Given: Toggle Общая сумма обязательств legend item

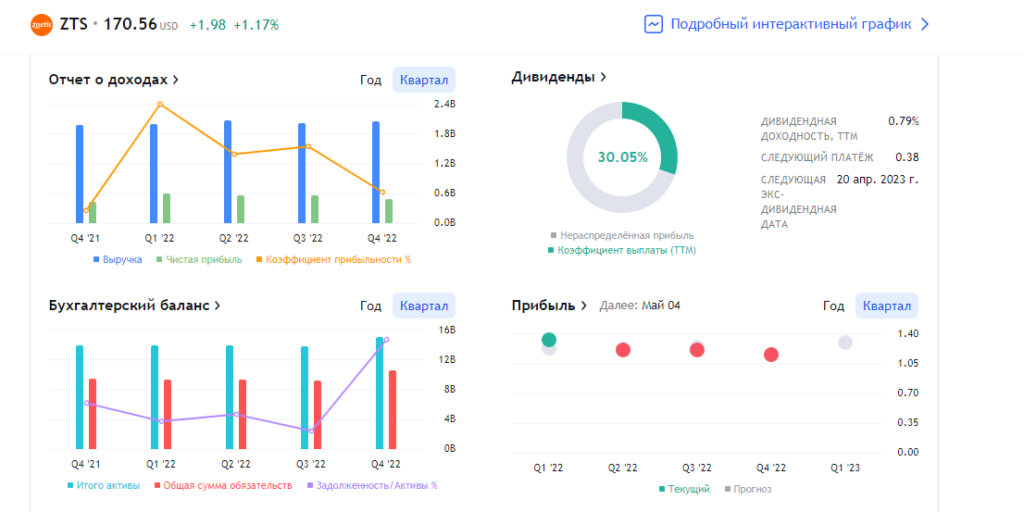Looking at the screenshot, I should 223,486.
